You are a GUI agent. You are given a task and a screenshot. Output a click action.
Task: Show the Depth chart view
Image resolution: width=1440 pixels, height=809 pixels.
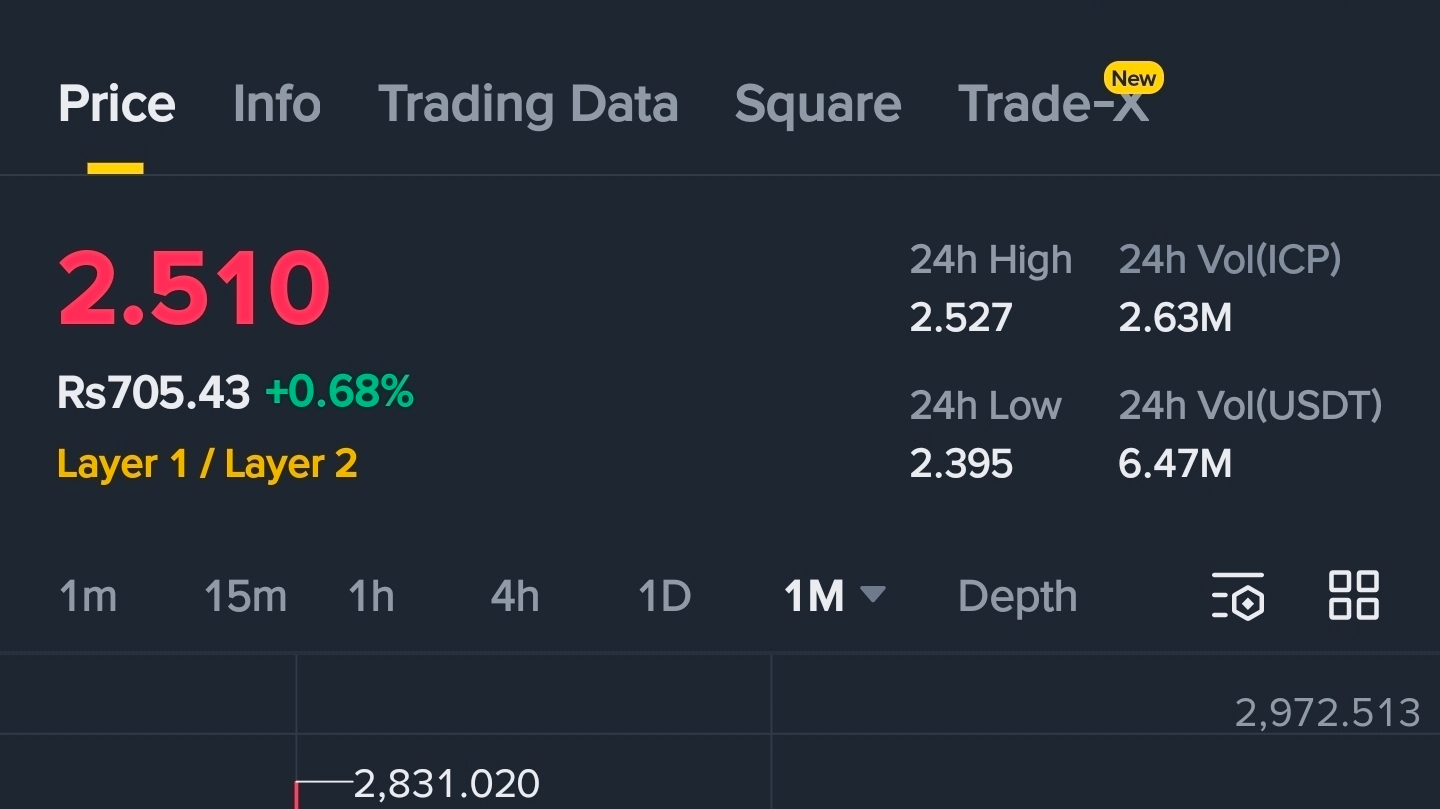(x=1017, y=597)
